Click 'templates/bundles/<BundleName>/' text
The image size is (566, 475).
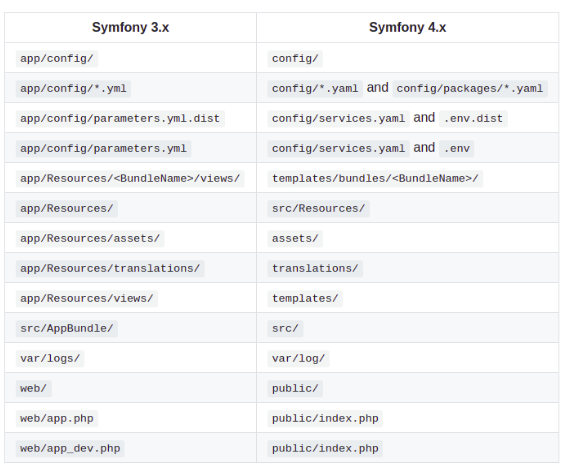tap(375, 178)
